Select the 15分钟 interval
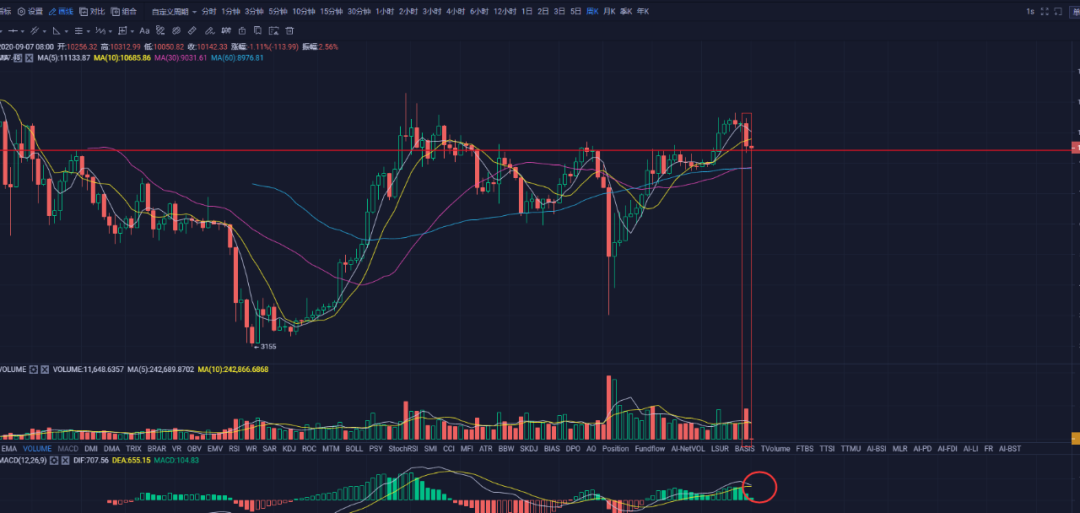The height and width of the screenshot is (513, 1080). pyautogui.click(x=331, y=11)
